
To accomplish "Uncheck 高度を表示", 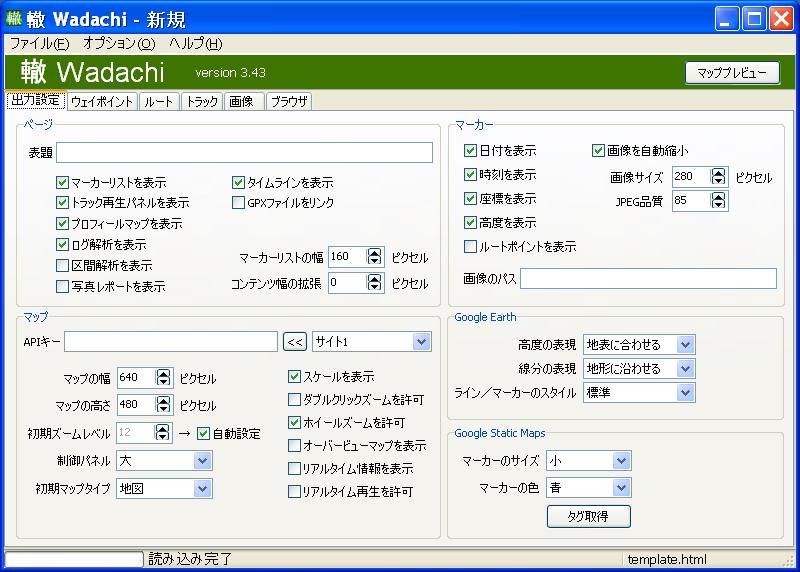I will tap(470, 222).
